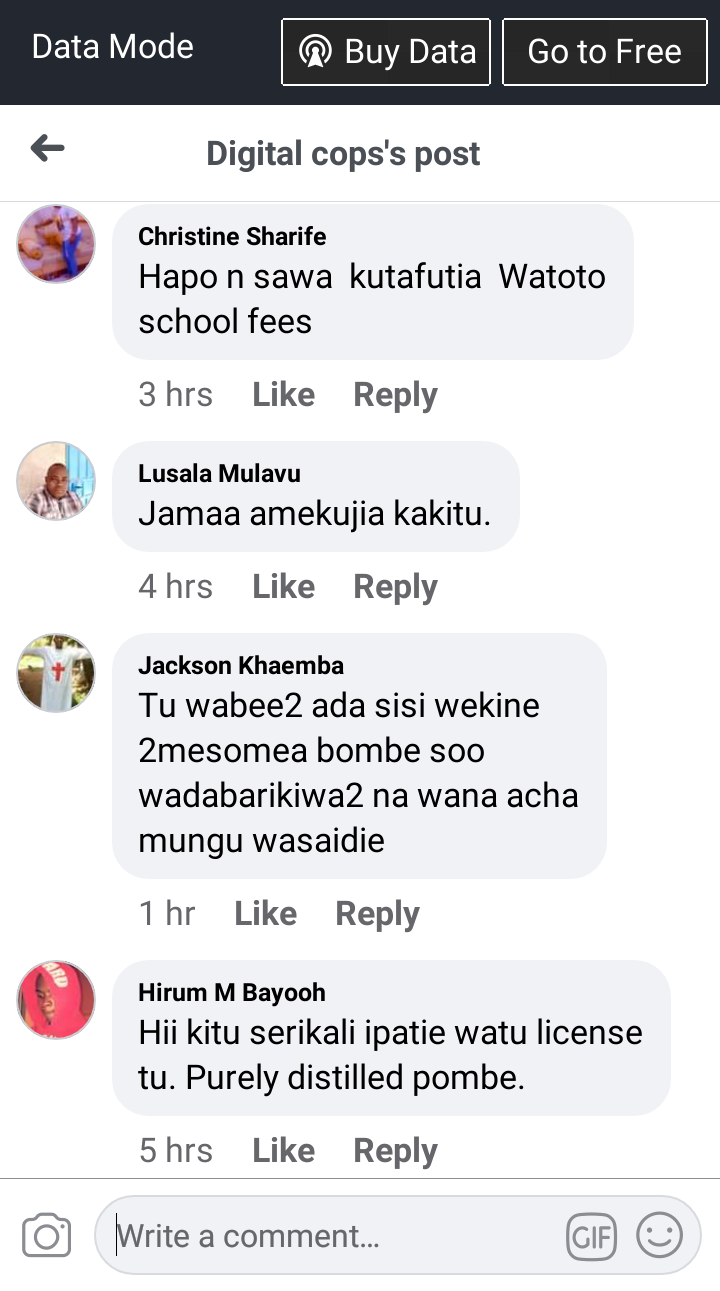The image size is (720, 1291).
Task: Like Jackson Khaemba's comment
Action: point(266,914)
